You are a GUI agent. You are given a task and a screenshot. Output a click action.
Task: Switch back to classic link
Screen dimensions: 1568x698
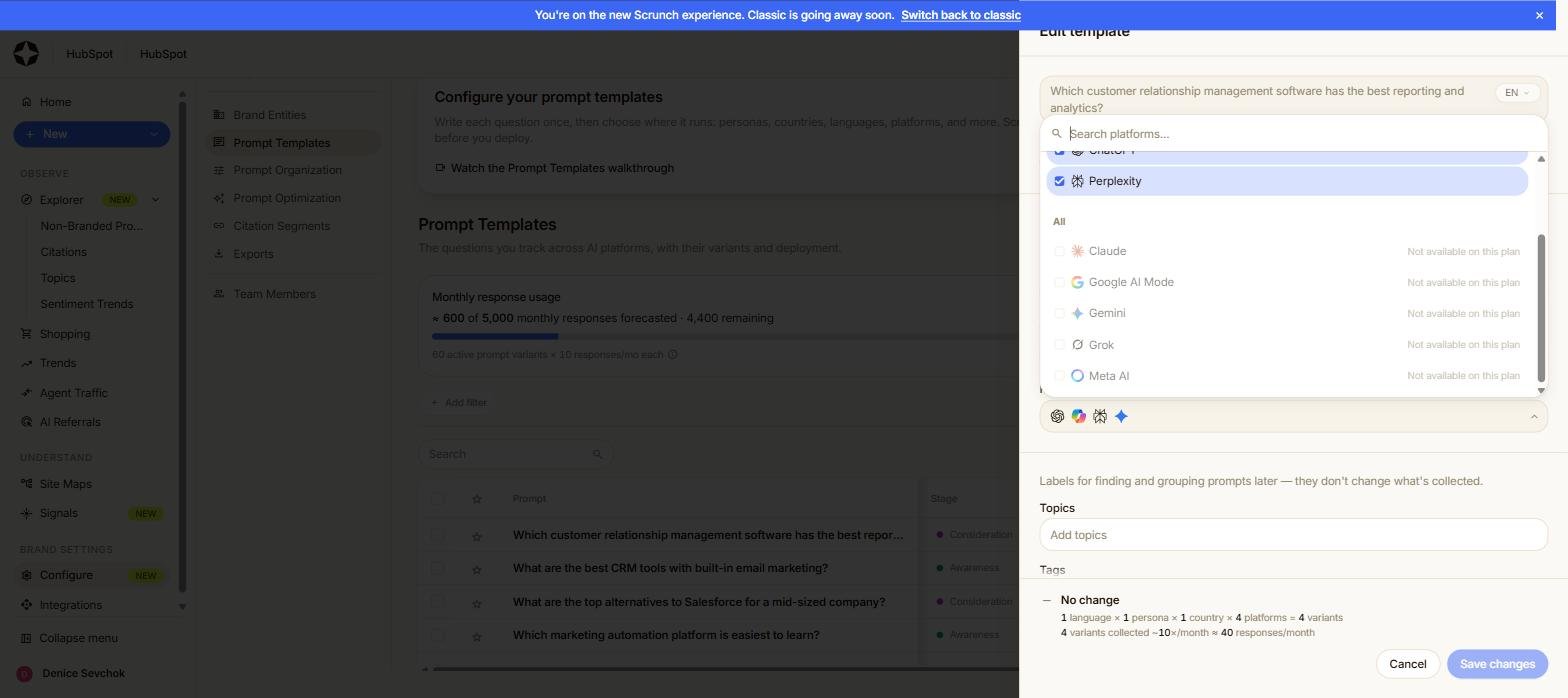point(960,15)
